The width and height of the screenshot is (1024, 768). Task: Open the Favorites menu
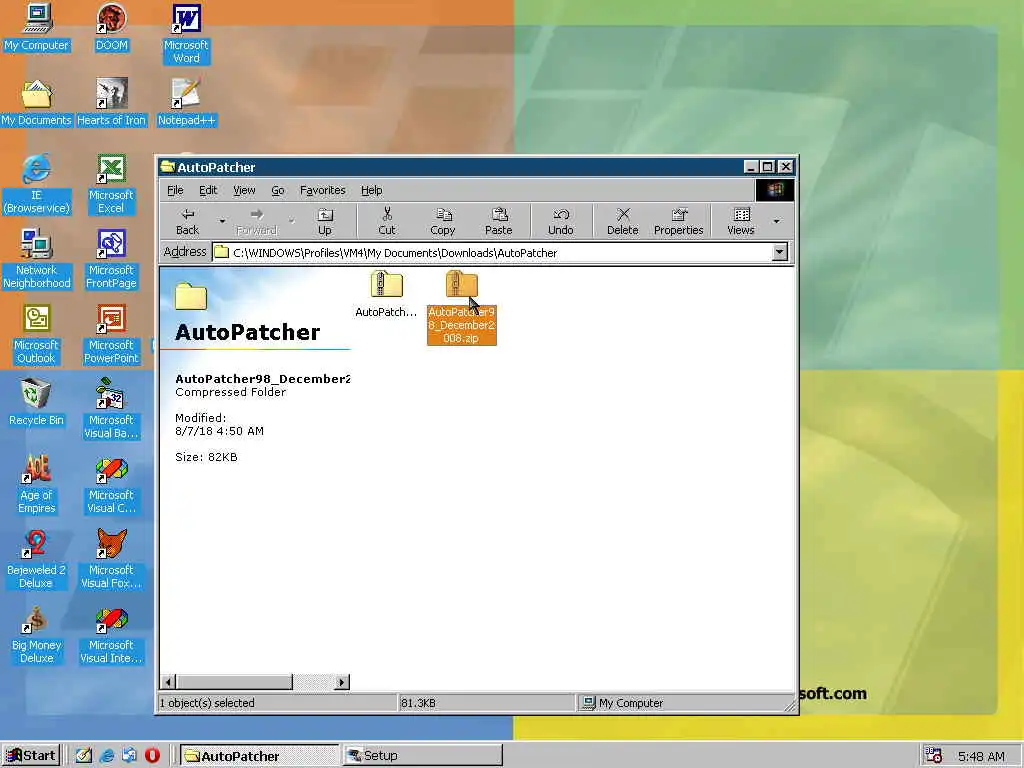click(x=323, y=190)
